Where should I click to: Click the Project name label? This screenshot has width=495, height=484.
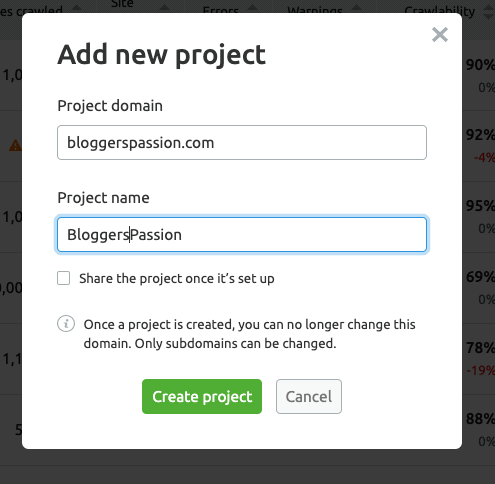click(103, 198)
